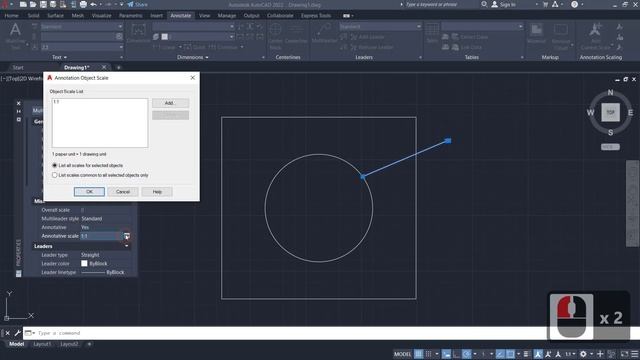640x360 pixels.
Task: Open the table style dropdown in Tables panel
Action: tap(482, 26)
